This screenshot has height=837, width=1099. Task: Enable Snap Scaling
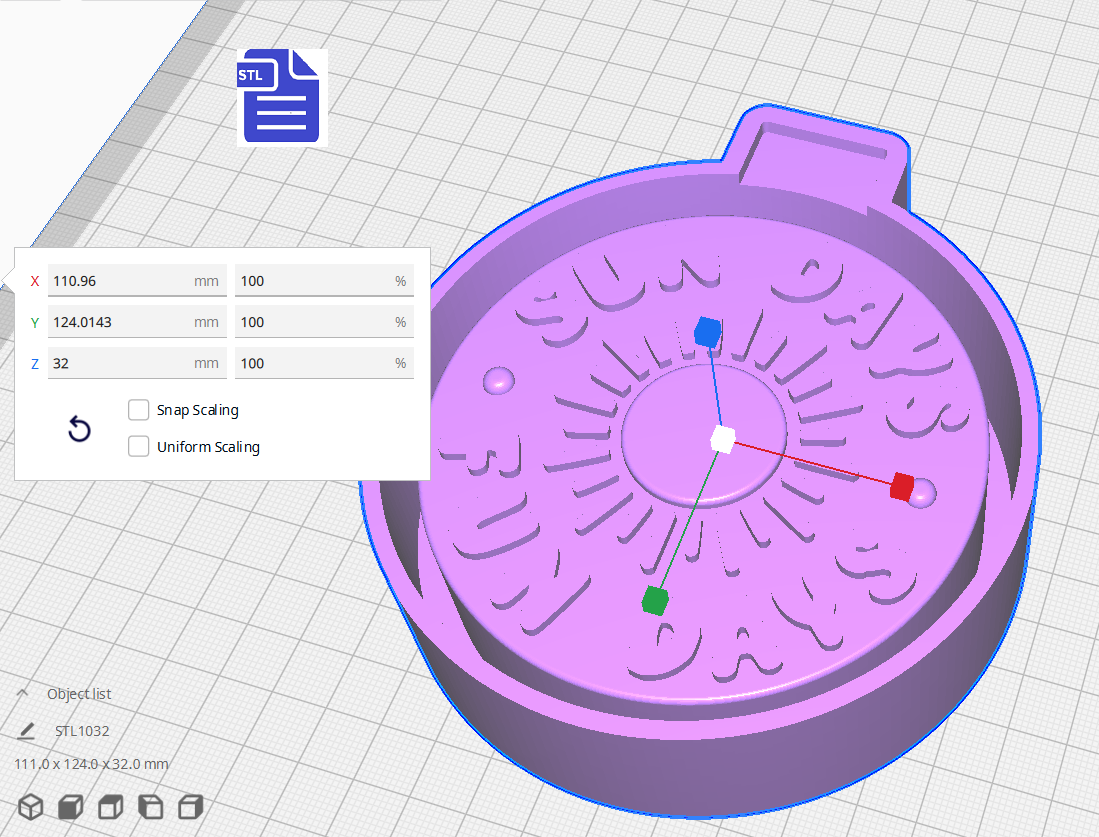click(138, 409)
